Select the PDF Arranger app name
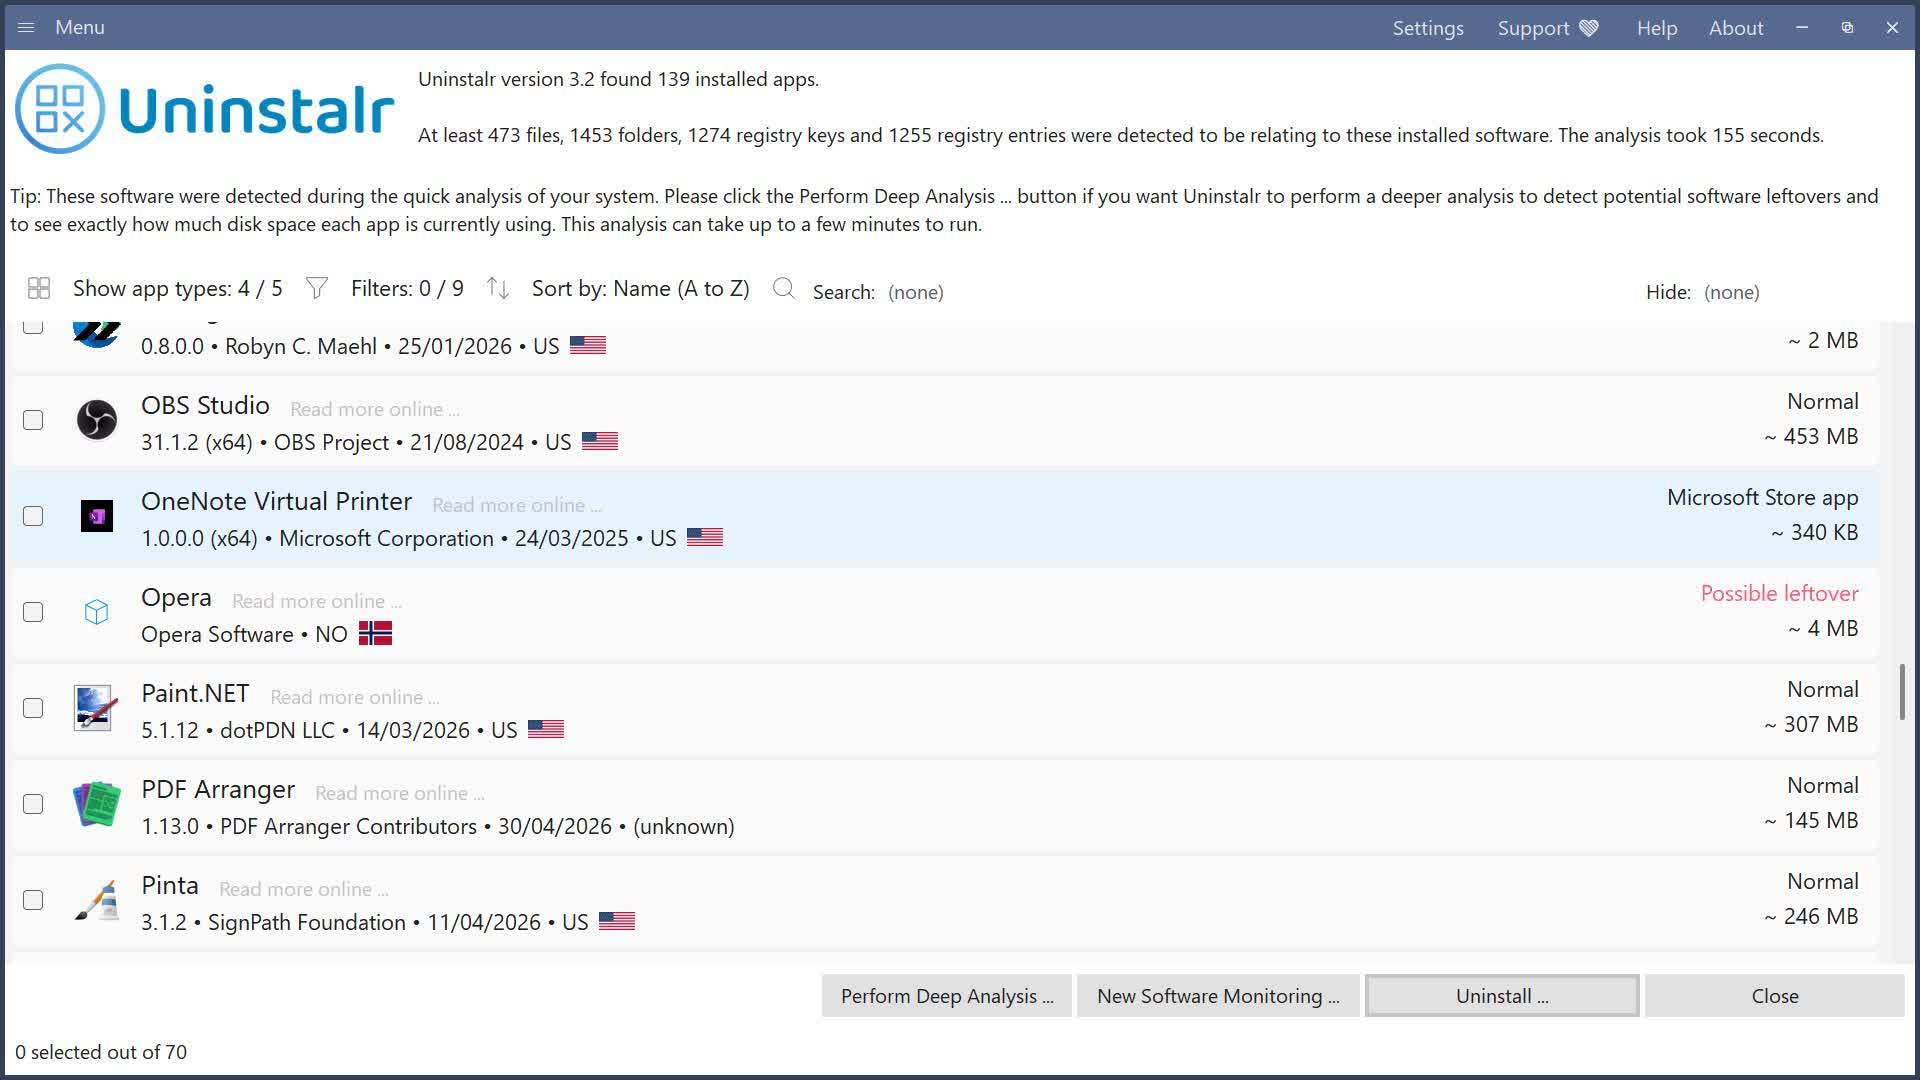1920x1080 pixels. pos(218,789)
